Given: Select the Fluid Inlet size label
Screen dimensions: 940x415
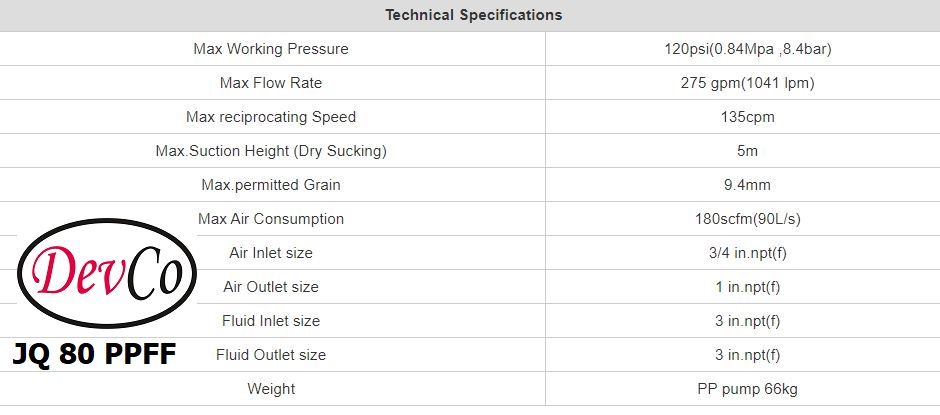Looking at the screenshot, I should (x=271, y=321).
